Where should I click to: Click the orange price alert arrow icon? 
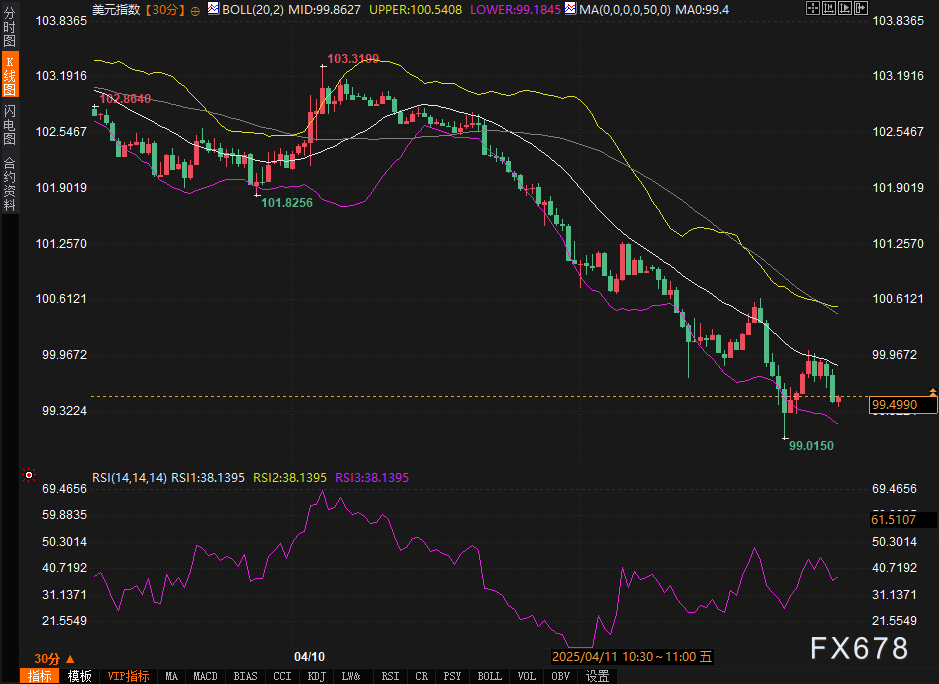click(x=932, y=391)
